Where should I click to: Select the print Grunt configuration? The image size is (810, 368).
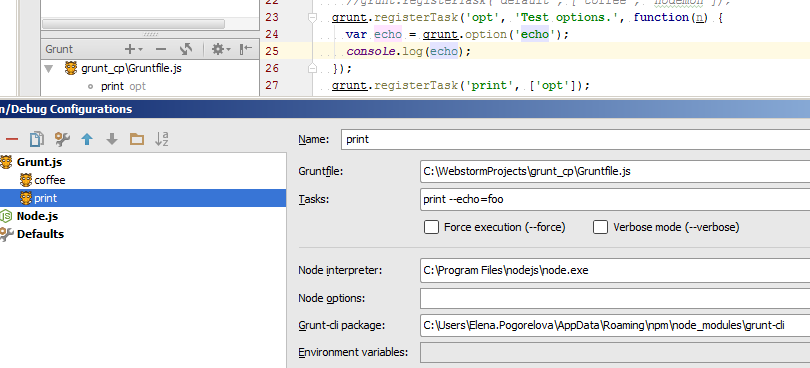pyautogui.click(x=45, y=198)
